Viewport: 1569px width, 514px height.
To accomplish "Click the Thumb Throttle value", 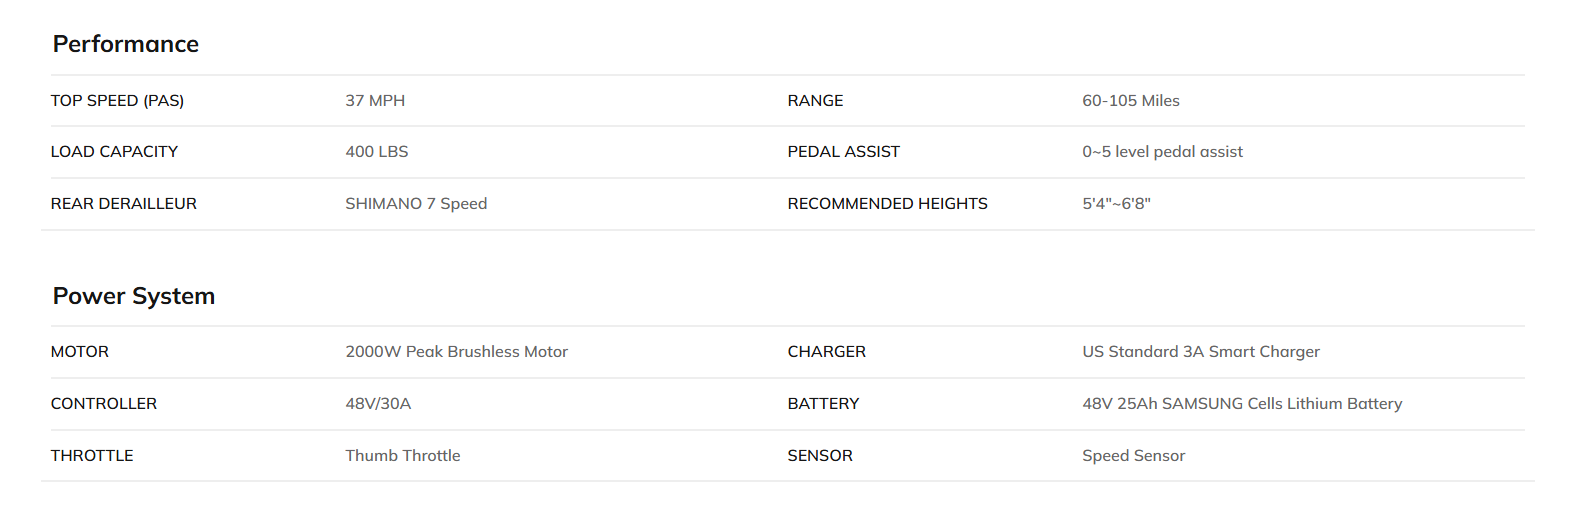I will [x=402, y=456].
